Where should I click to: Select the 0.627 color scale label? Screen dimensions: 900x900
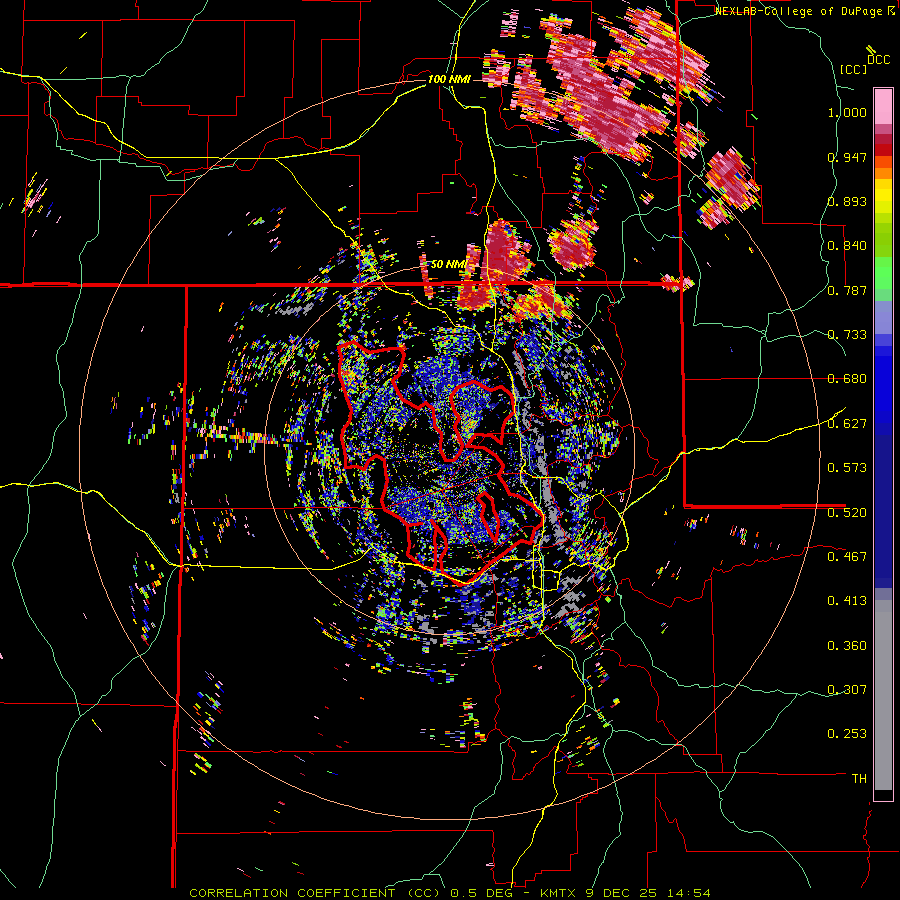847,424
